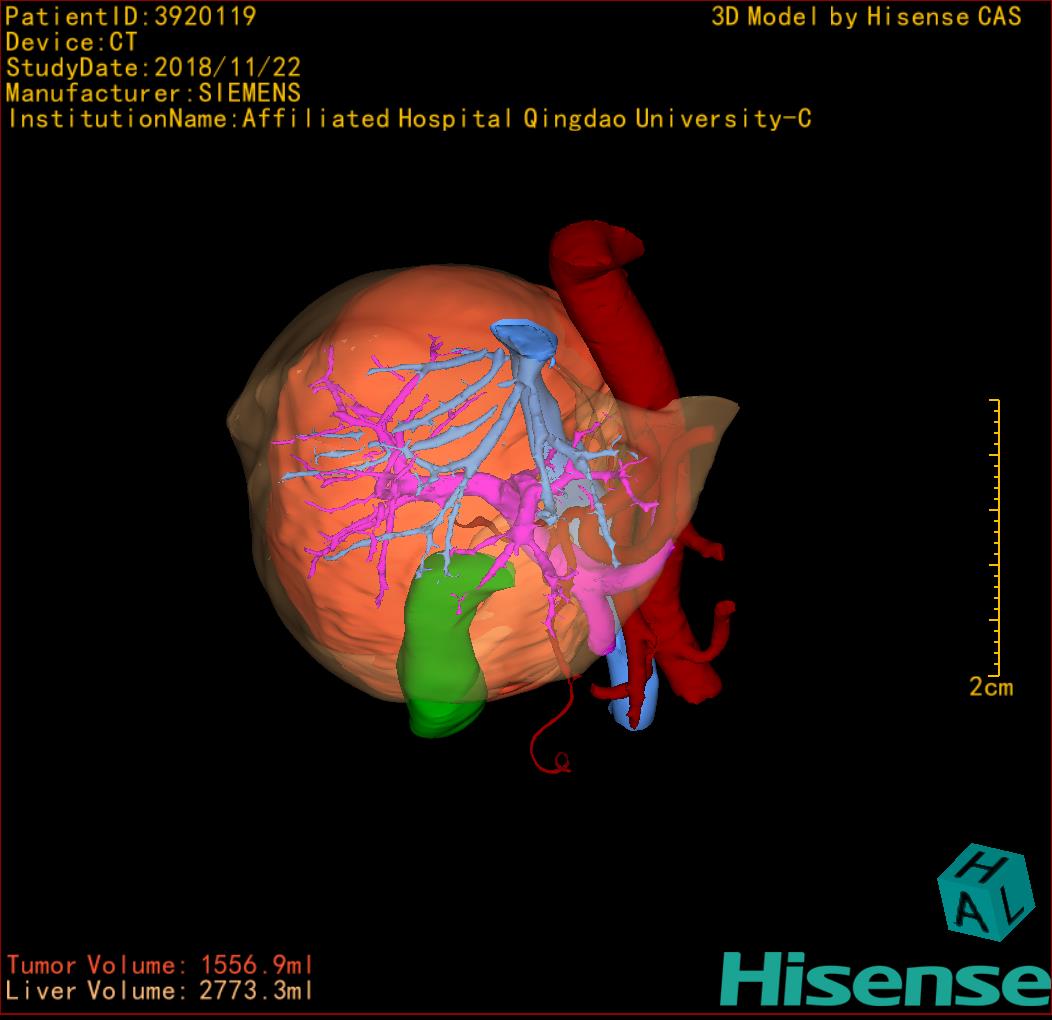Click the Hisense logo
Screen dimensions: 1052x1020
click(x=883, y=979)
